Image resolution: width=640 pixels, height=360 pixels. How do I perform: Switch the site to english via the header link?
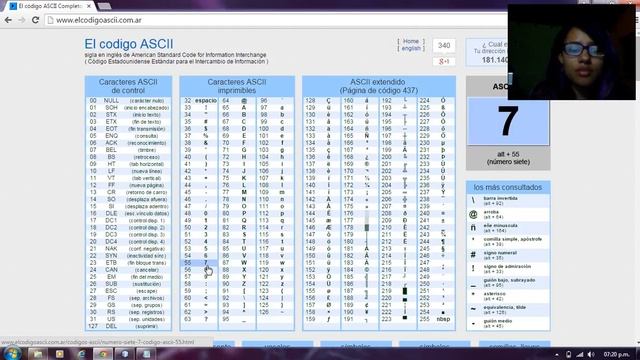411,48
